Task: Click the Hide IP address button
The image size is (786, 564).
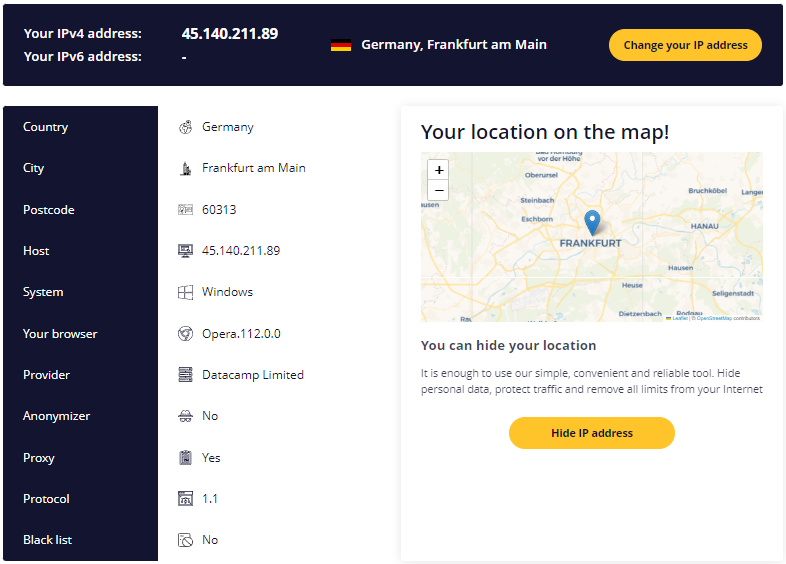Action: point(592,433)
